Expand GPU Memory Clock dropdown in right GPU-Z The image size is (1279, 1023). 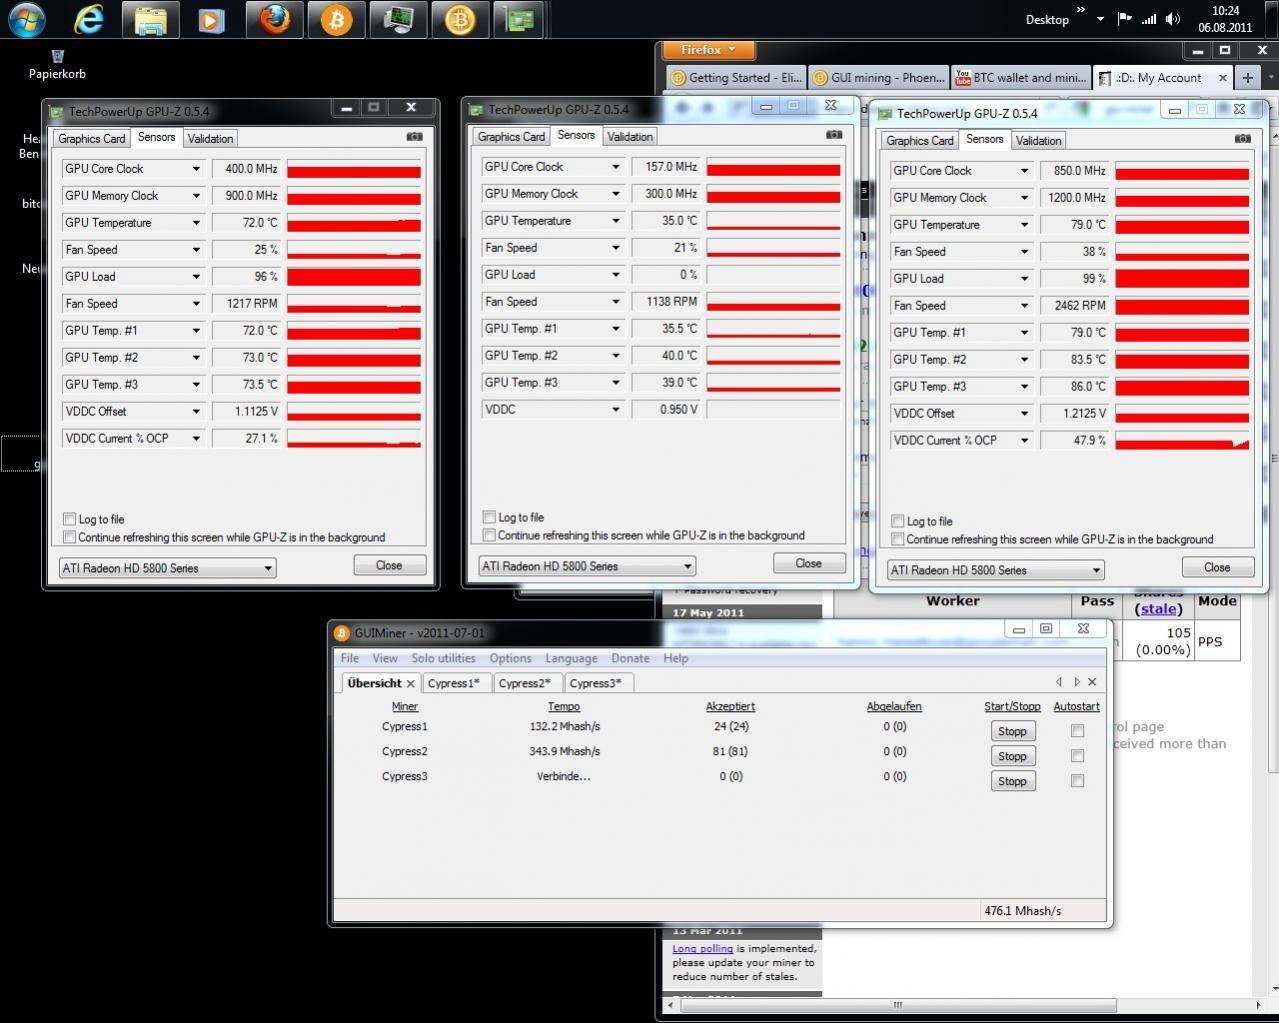(1024, 198)
